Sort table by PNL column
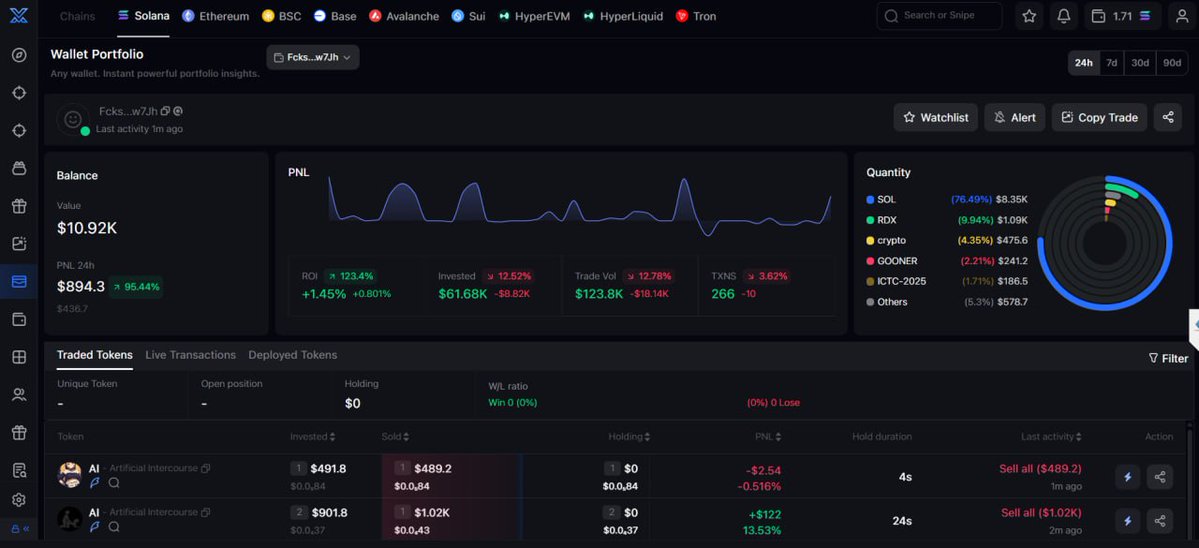Image resolution: width=1199 pixels, height=548 pixels. pos(768,436)
